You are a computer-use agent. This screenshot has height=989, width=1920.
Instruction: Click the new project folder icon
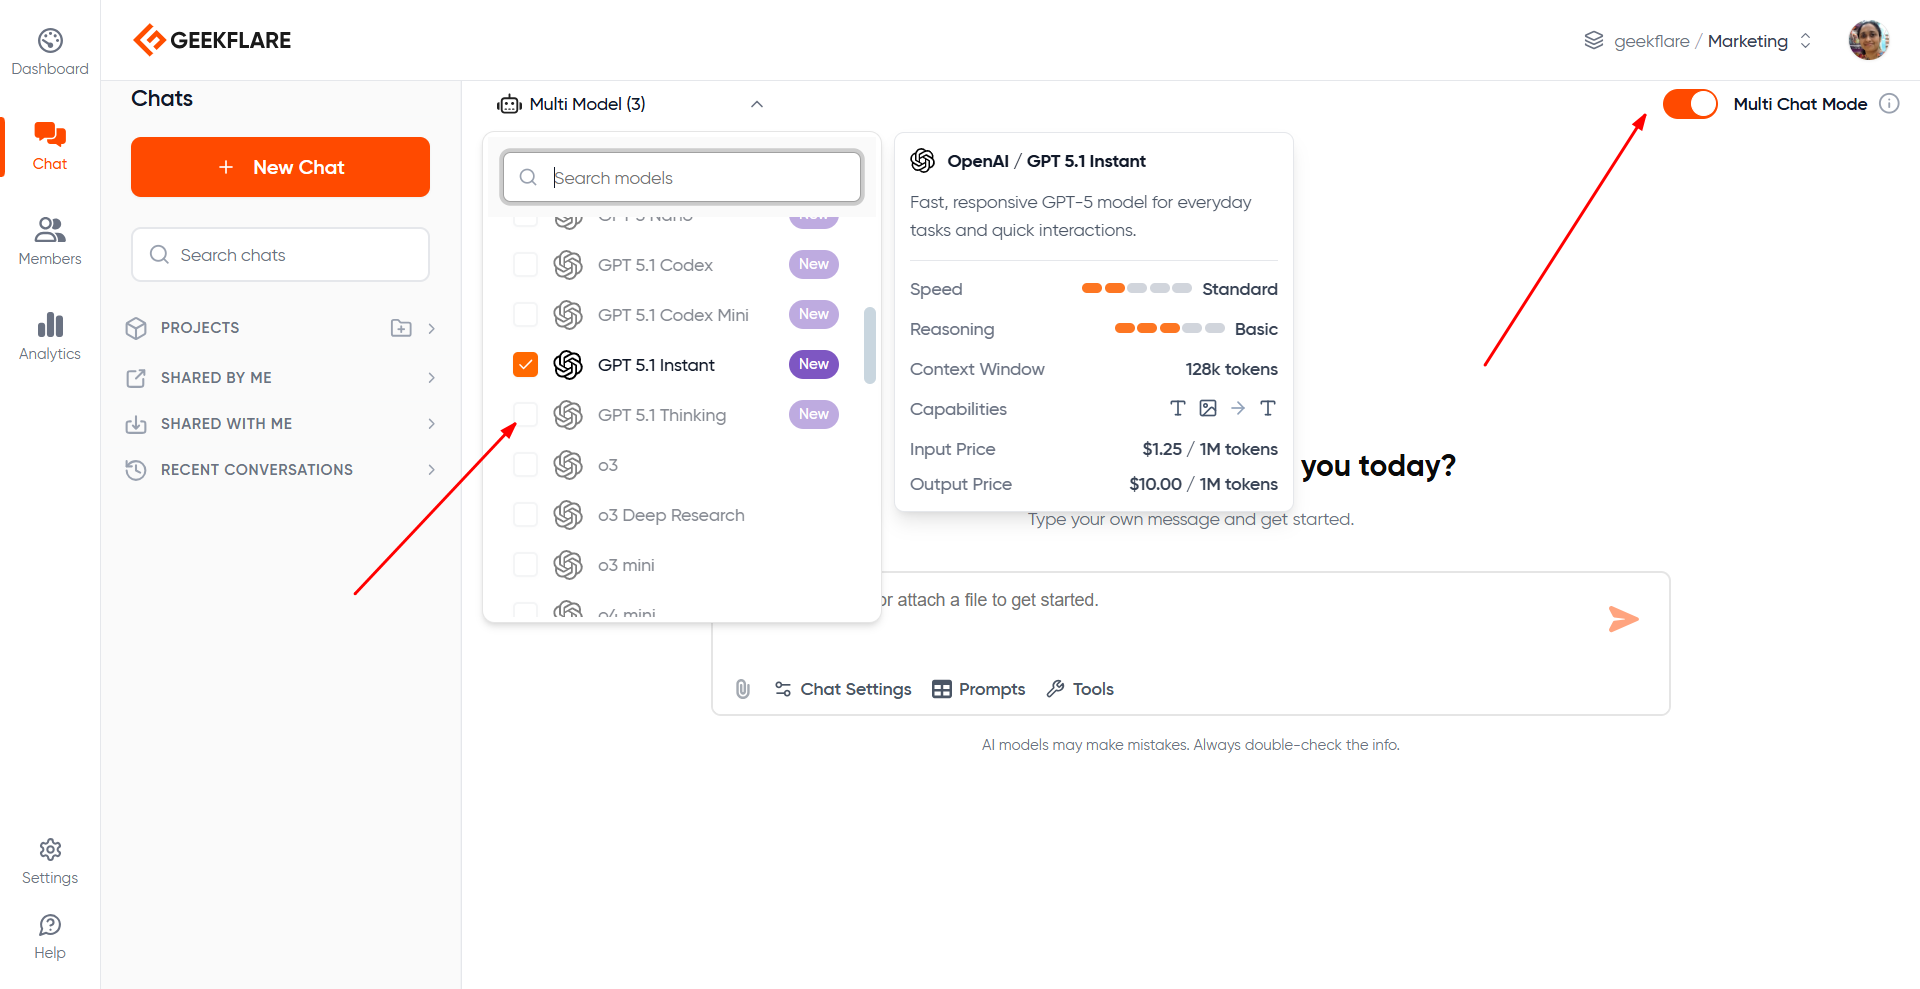(x=401, y=328)
